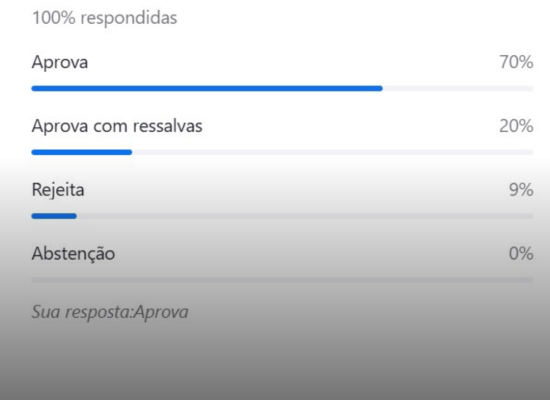Click the blue fill of the ressalvas bar
This screenshot has height=400, width=550.
(x=82, y=152)
